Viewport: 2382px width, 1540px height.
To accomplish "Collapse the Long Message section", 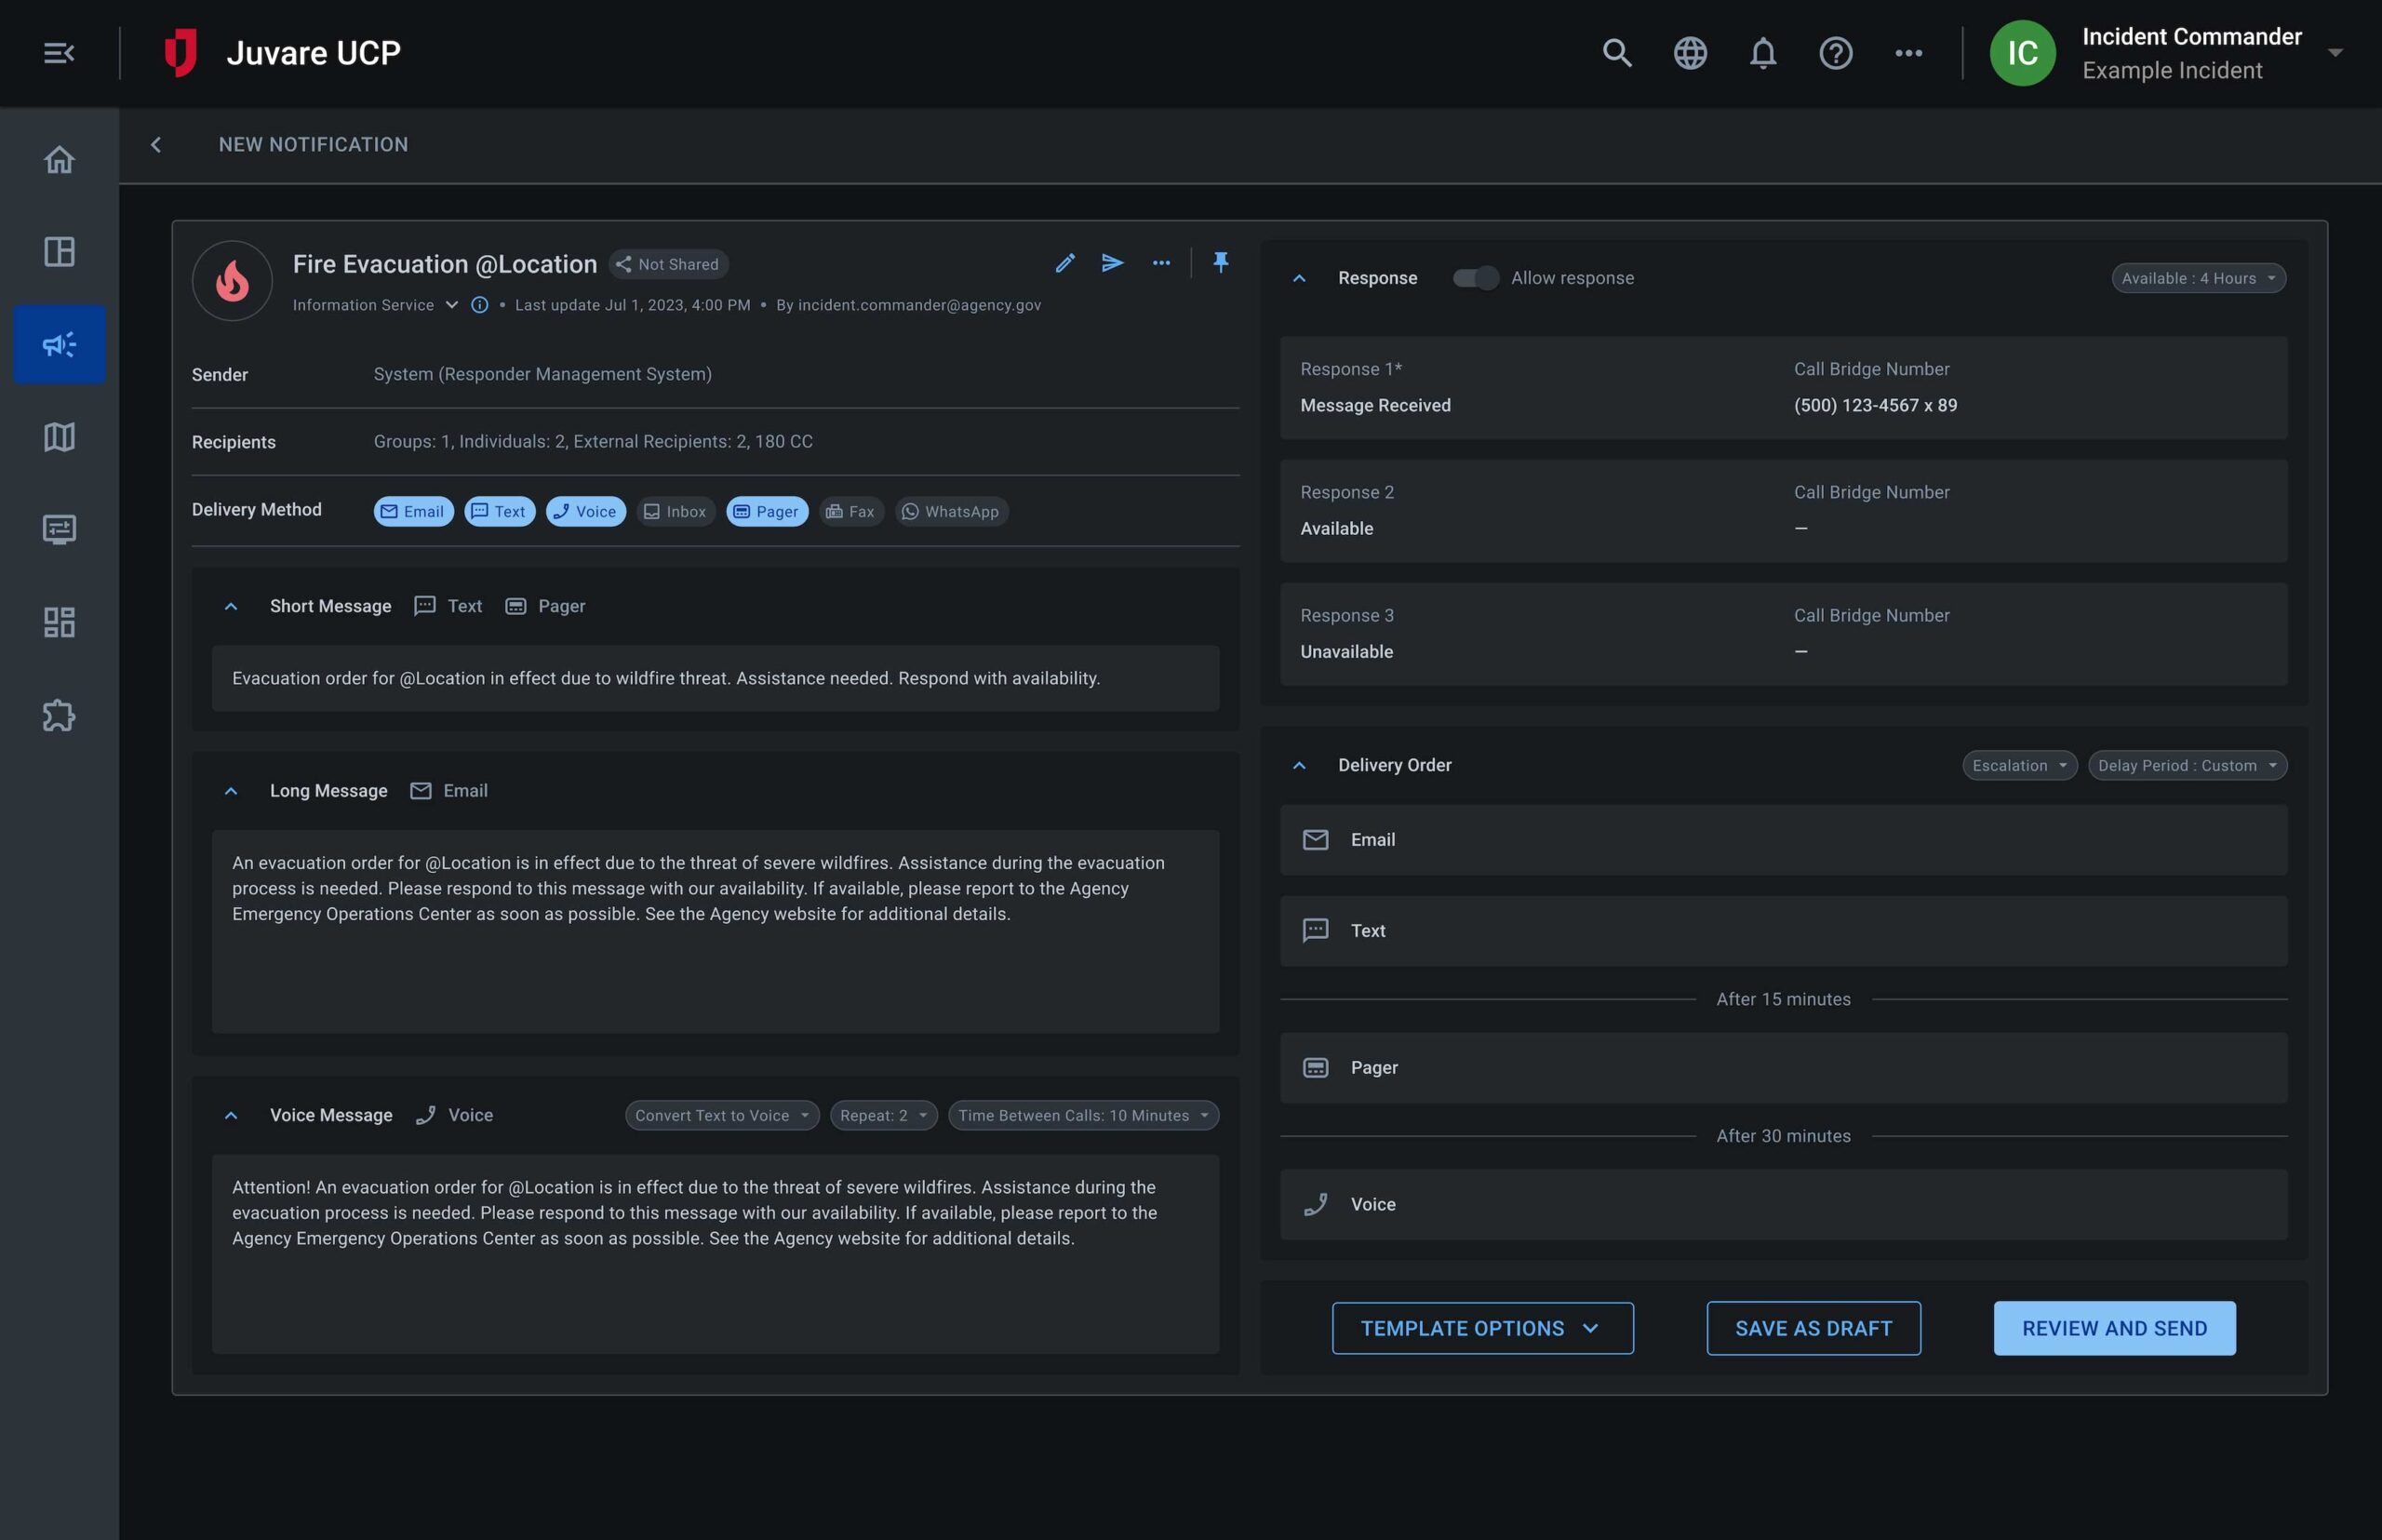I will [231, 791].
